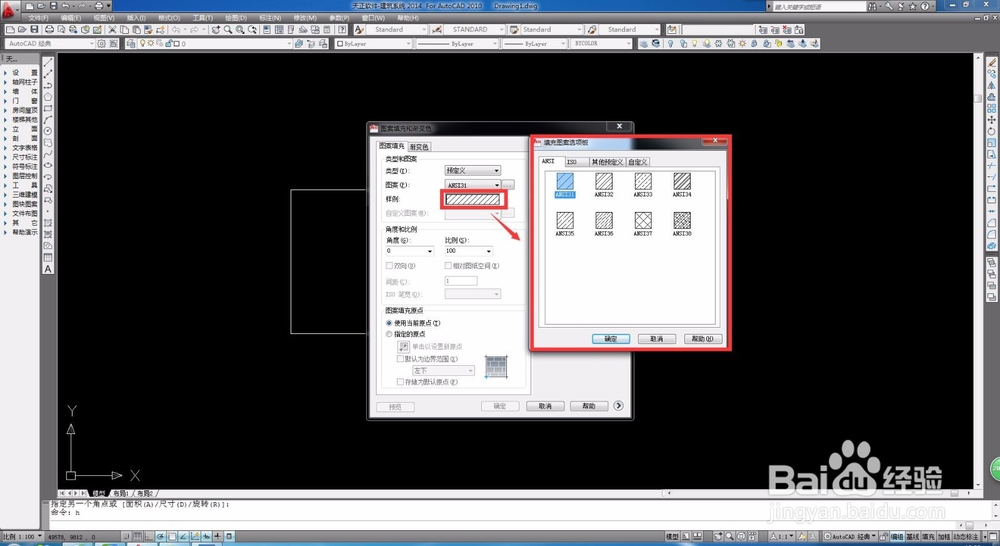Screen dimensions: 1000x546
Task: Click Pick new origin icon button
Action: click(x=403, y=346)
